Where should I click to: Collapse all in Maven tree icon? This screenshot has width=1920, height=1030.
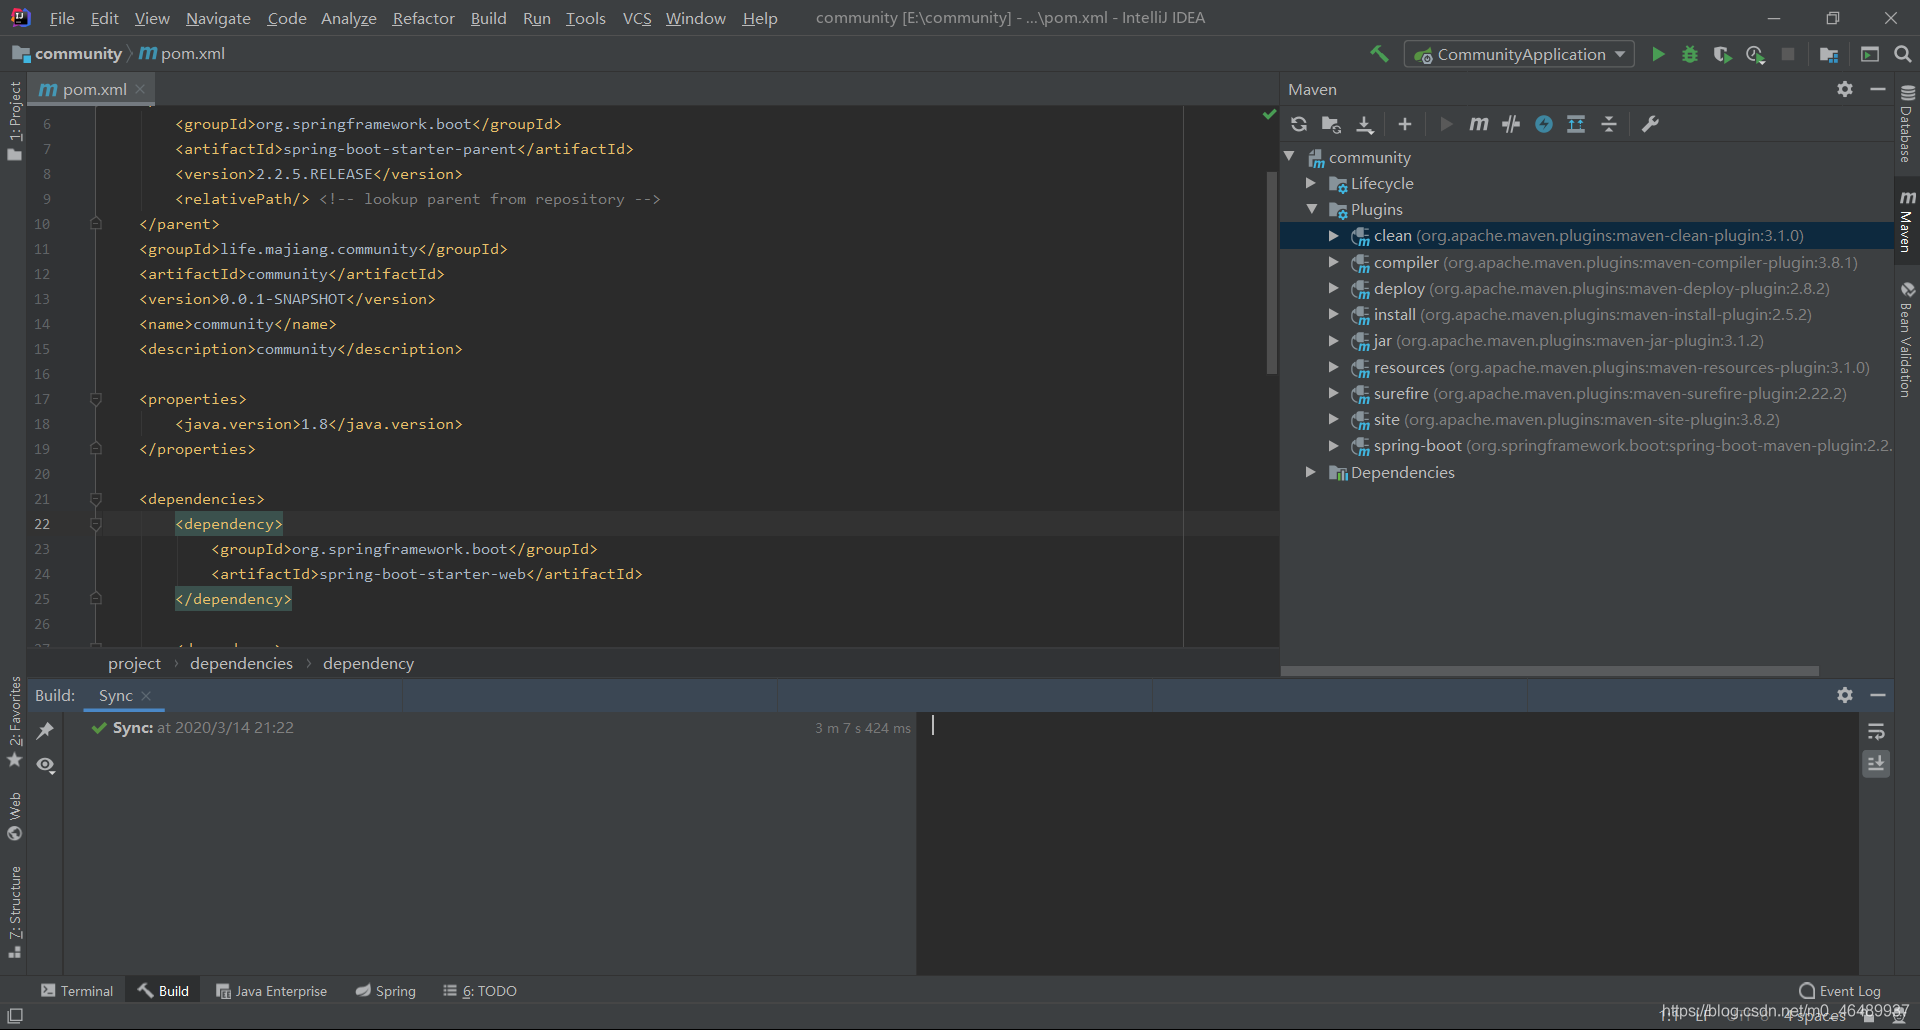1609,124
